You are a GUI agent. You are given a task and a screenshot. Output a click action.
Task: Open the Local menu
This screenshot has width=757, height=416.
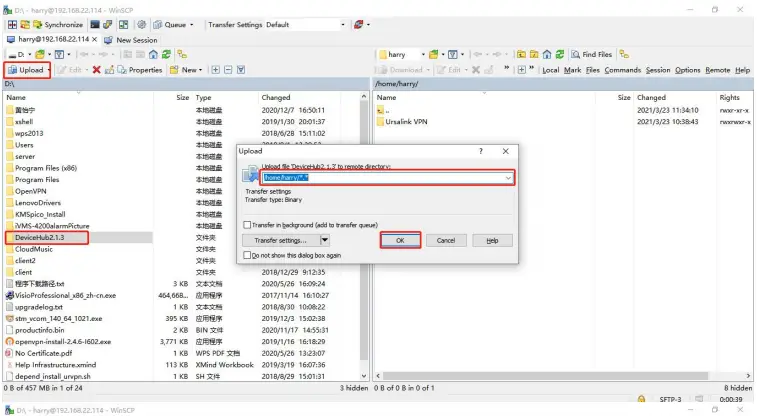(550, 70)
